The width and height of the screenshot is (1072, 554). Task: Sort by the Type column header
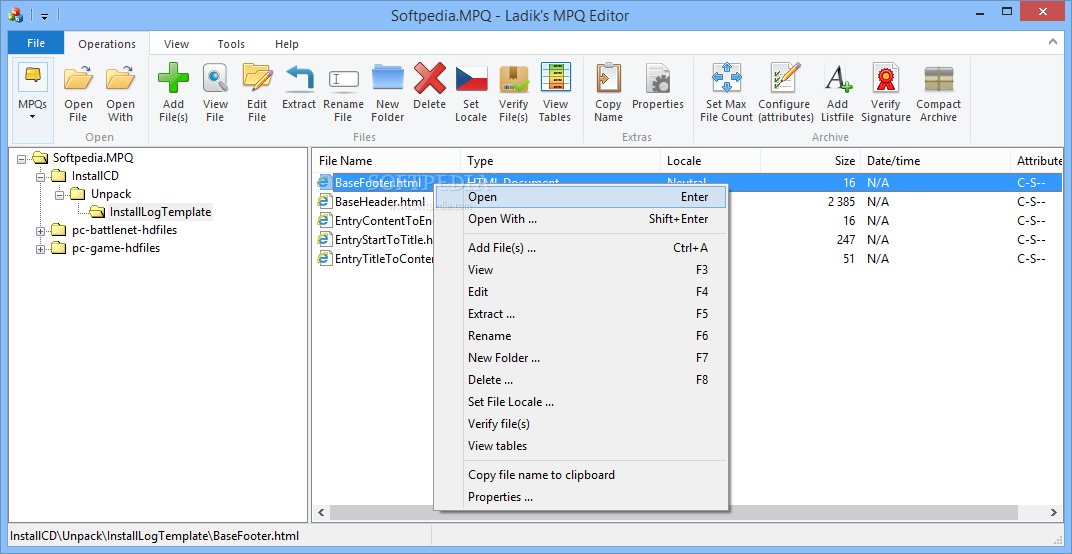561,161
